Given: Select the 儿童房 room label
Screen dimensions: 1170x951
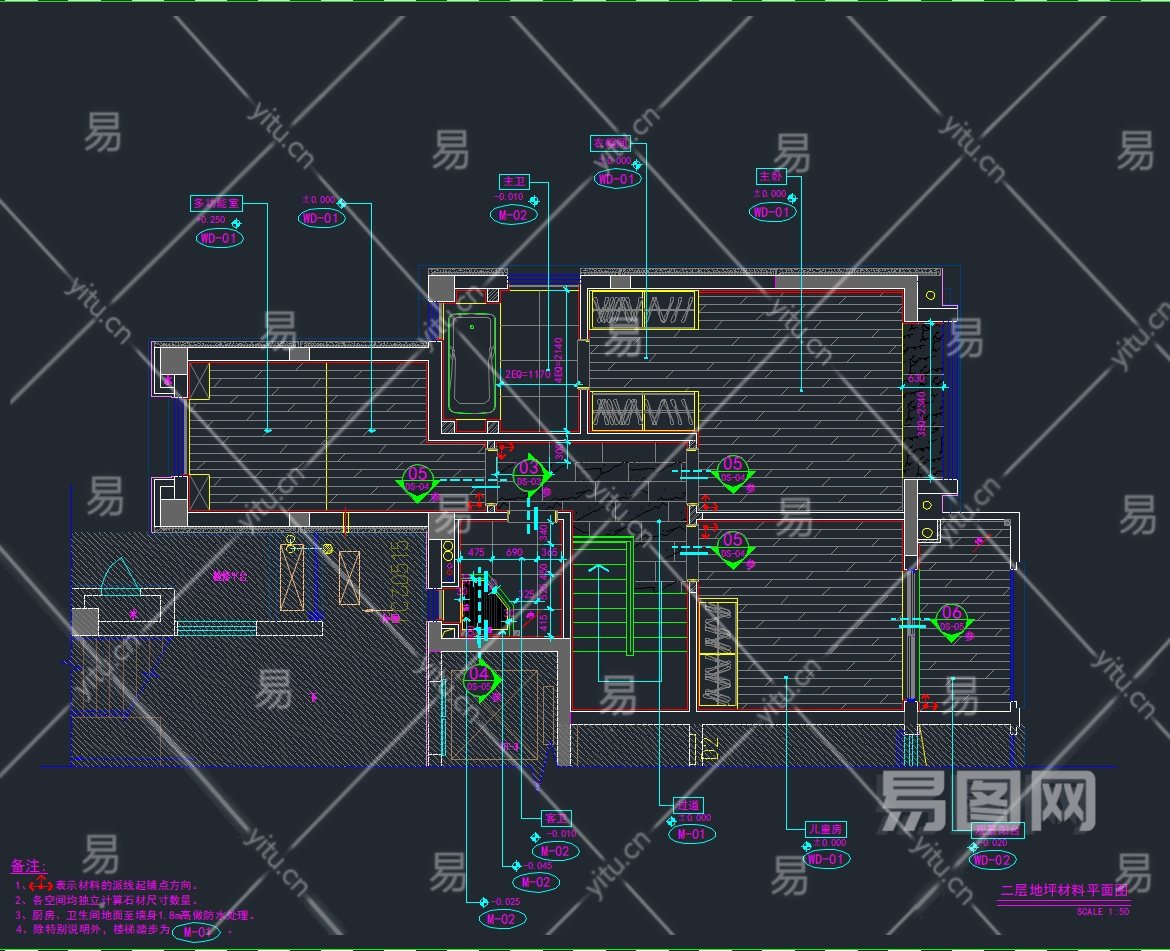Looking at the screenshot, I should tap(826, 829).
